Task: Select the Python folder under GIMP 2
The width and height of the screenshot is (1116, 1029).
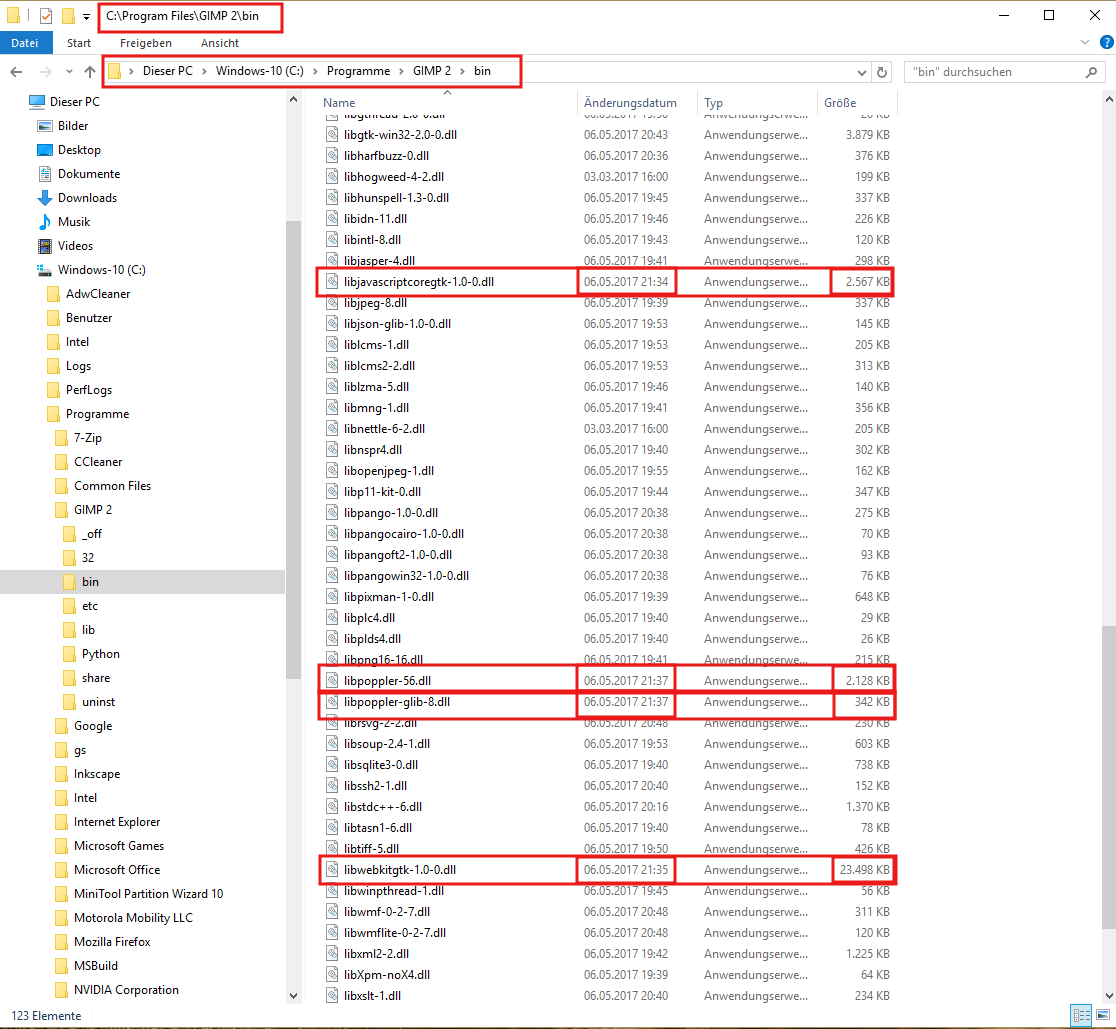Action: [x=100, y=654]
